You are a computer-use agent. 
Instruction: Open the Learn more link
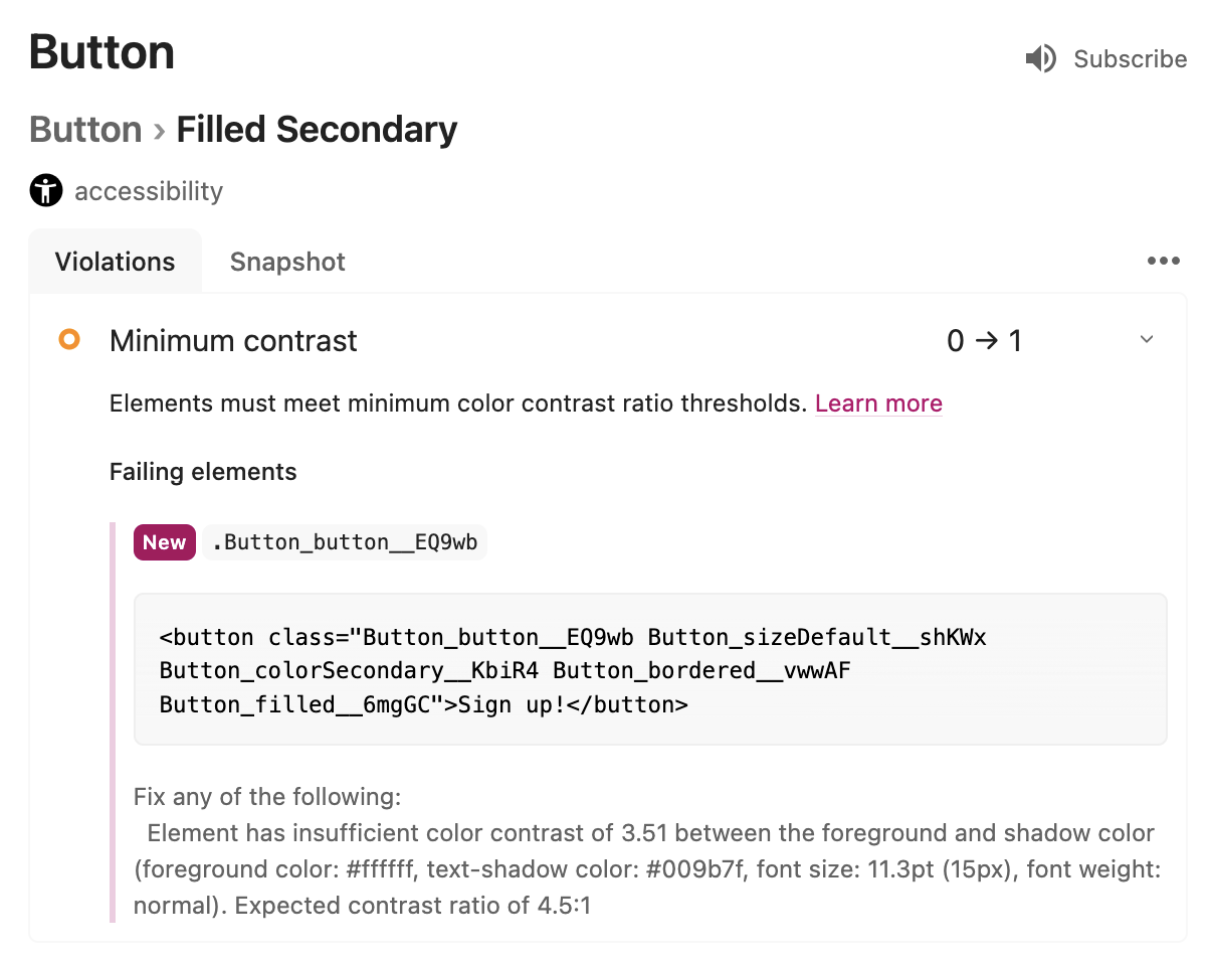click(878, 403)
